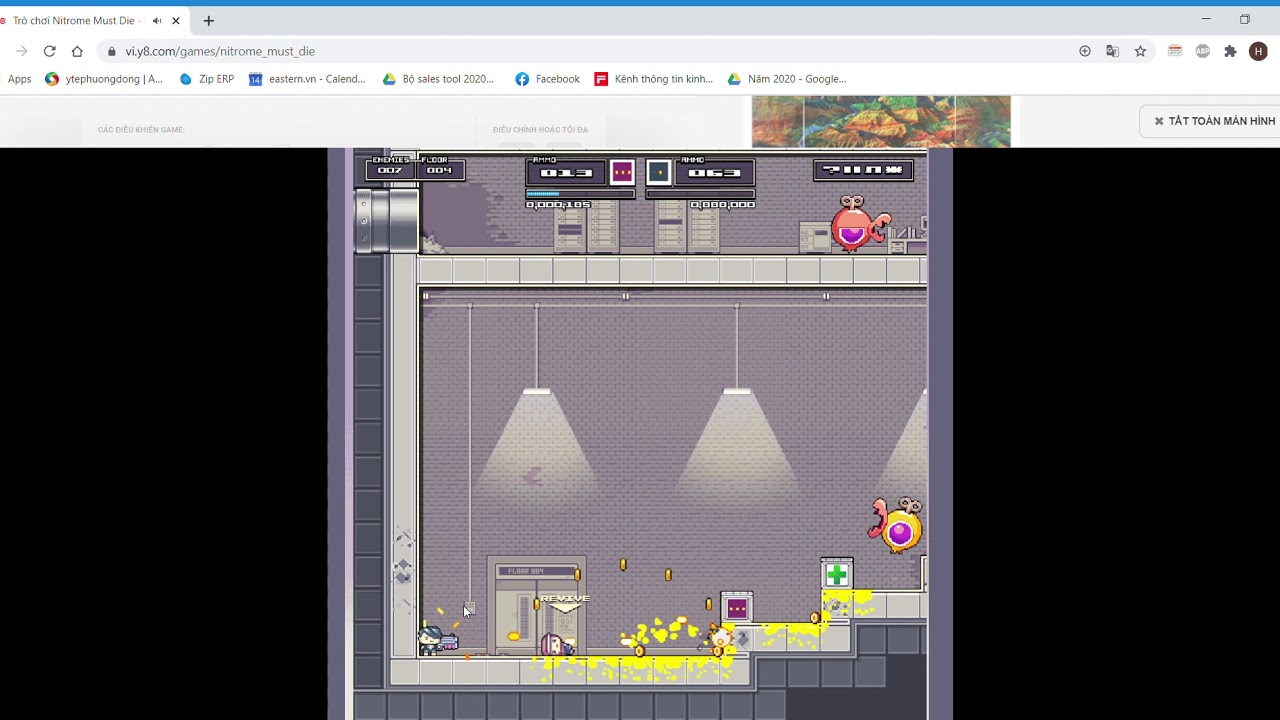
Task: Open a new browser tab
Action: point(208,20)
